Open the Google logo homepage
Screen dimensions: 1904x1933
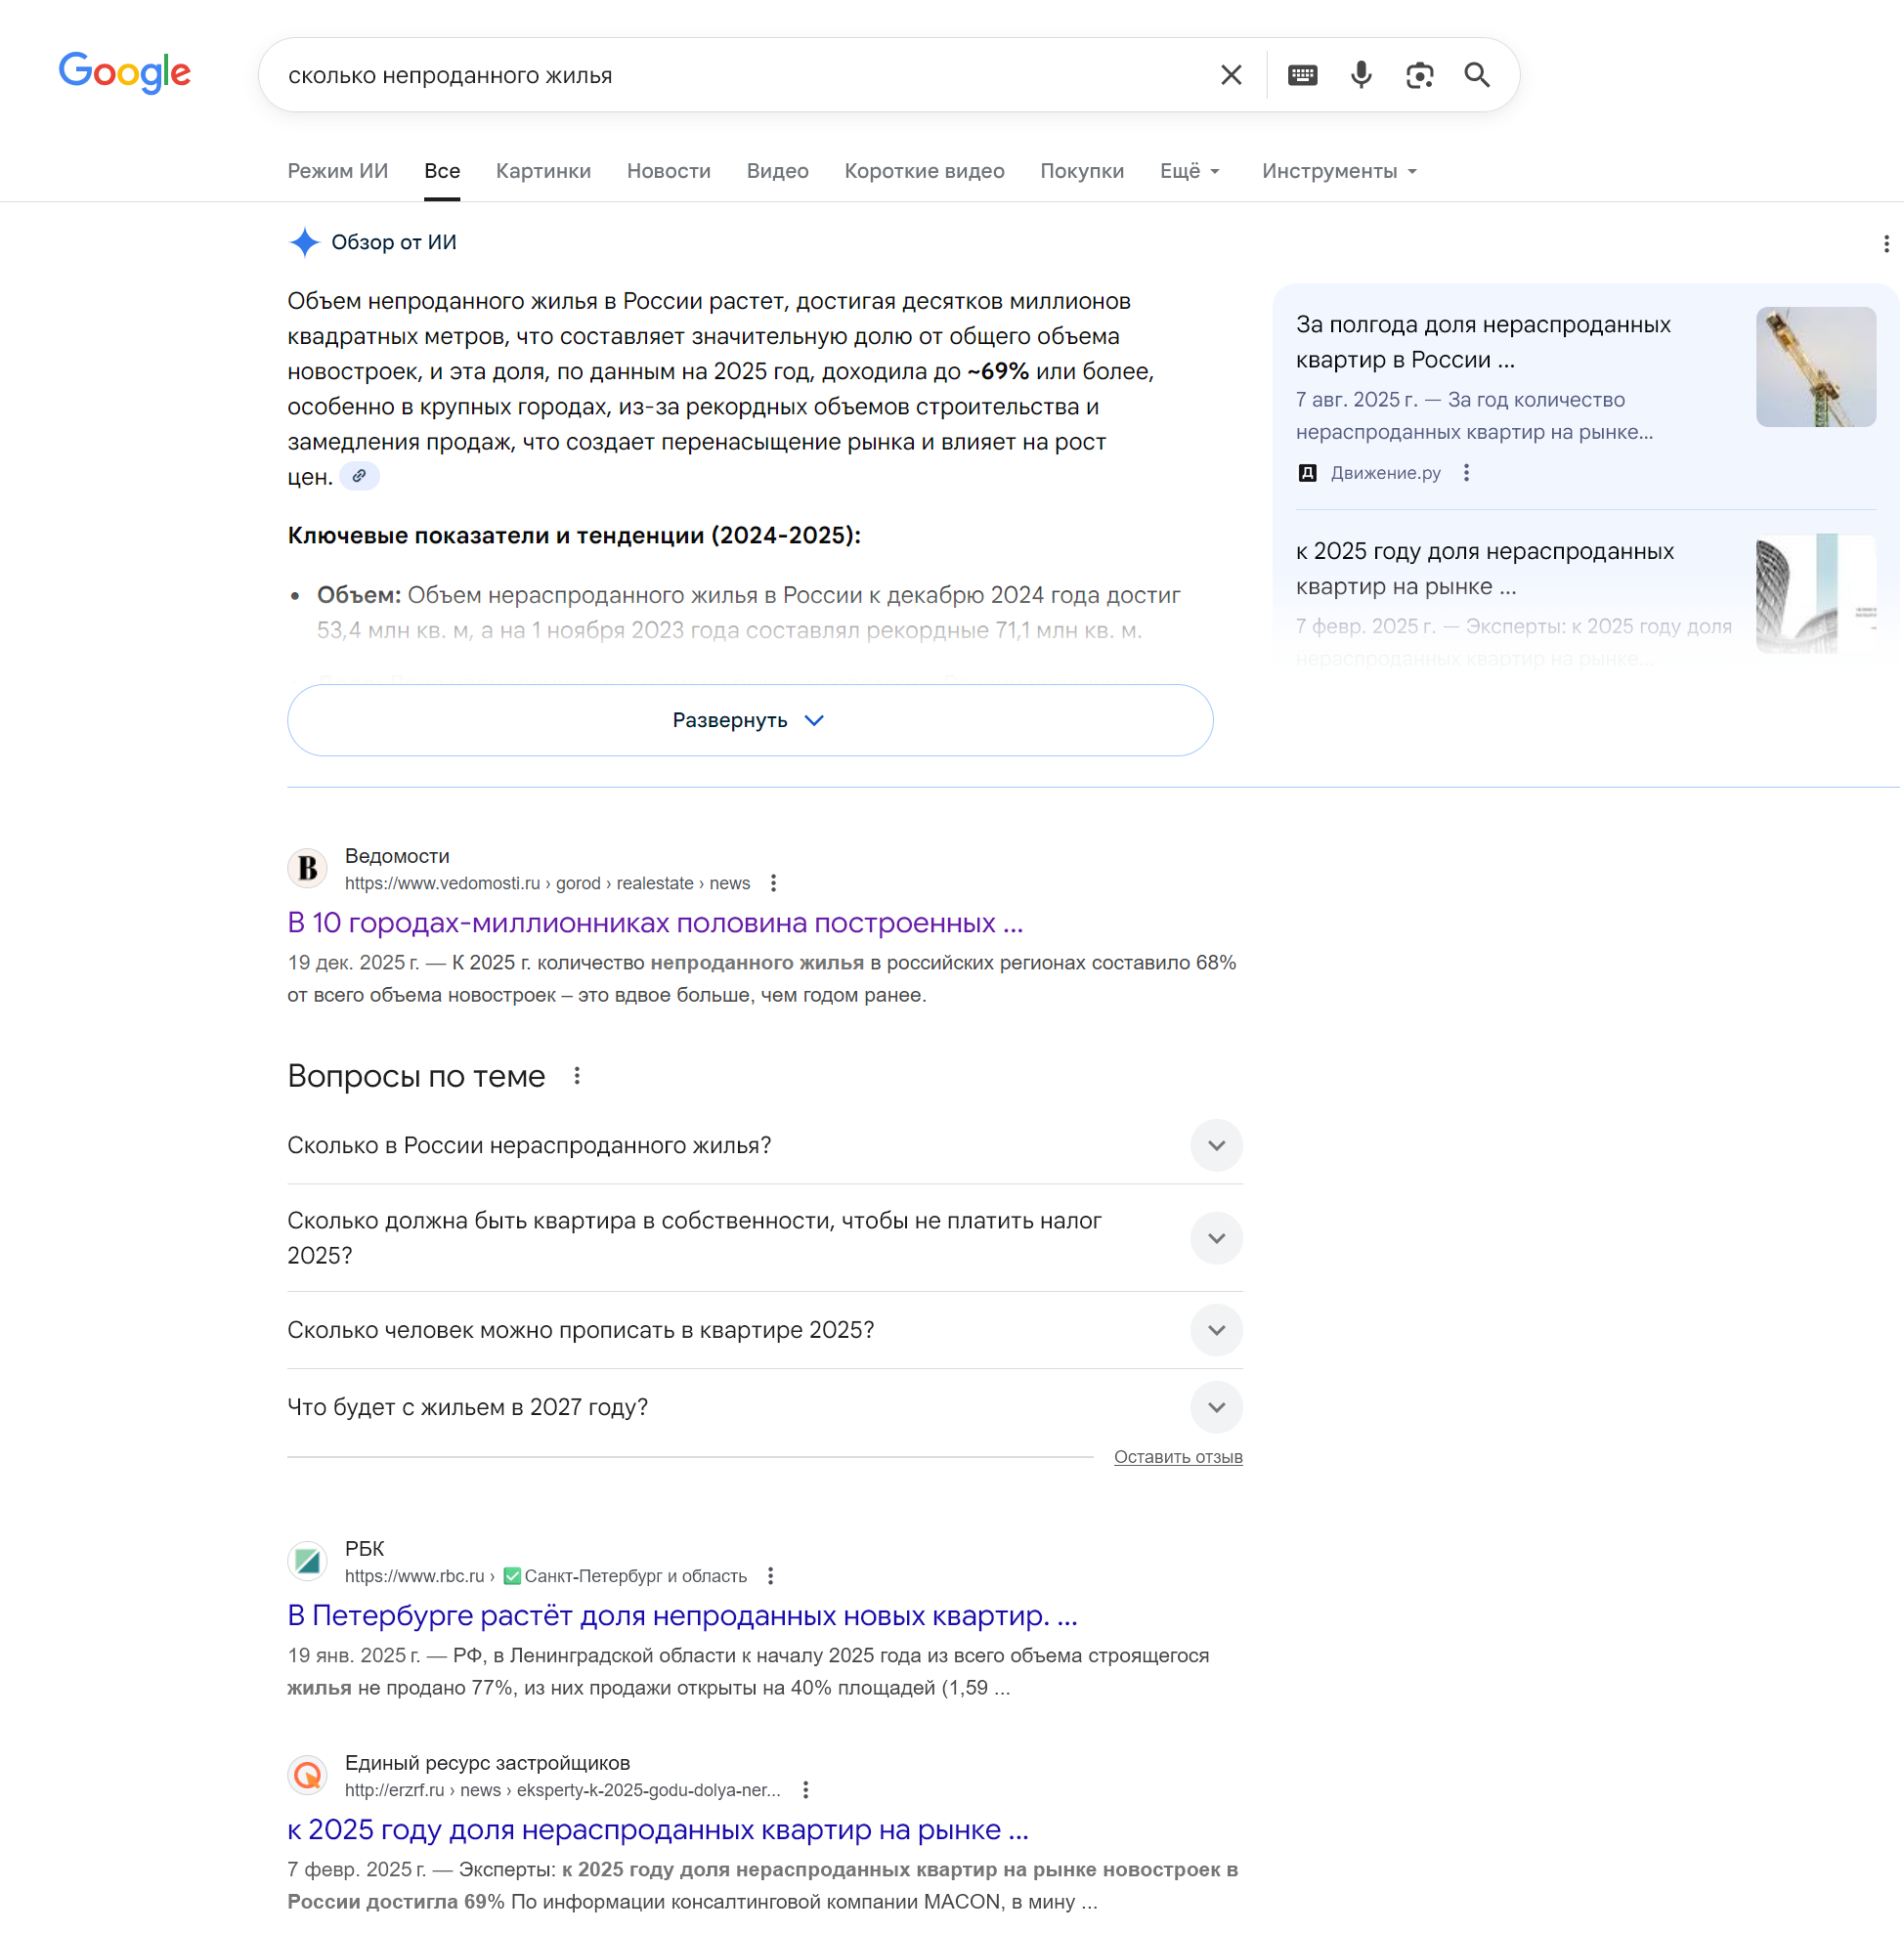[x=125, y=73]
